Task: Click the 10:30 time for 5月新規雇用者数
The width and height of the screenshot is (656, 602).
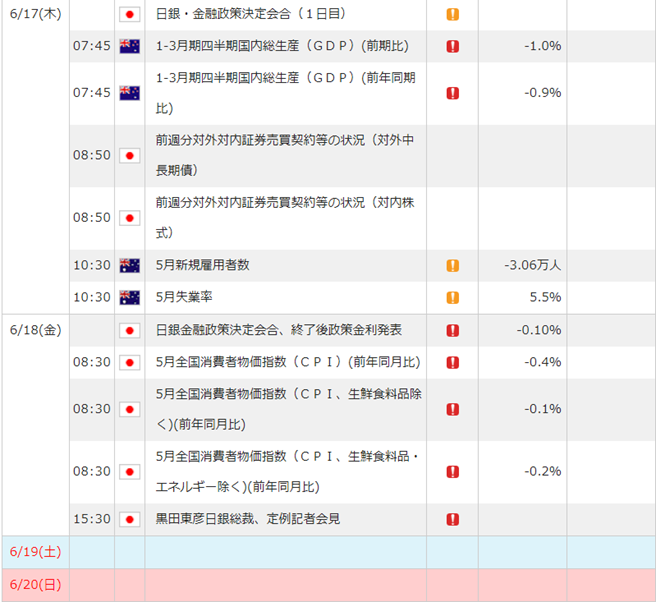Action: [x=92, y=266]
